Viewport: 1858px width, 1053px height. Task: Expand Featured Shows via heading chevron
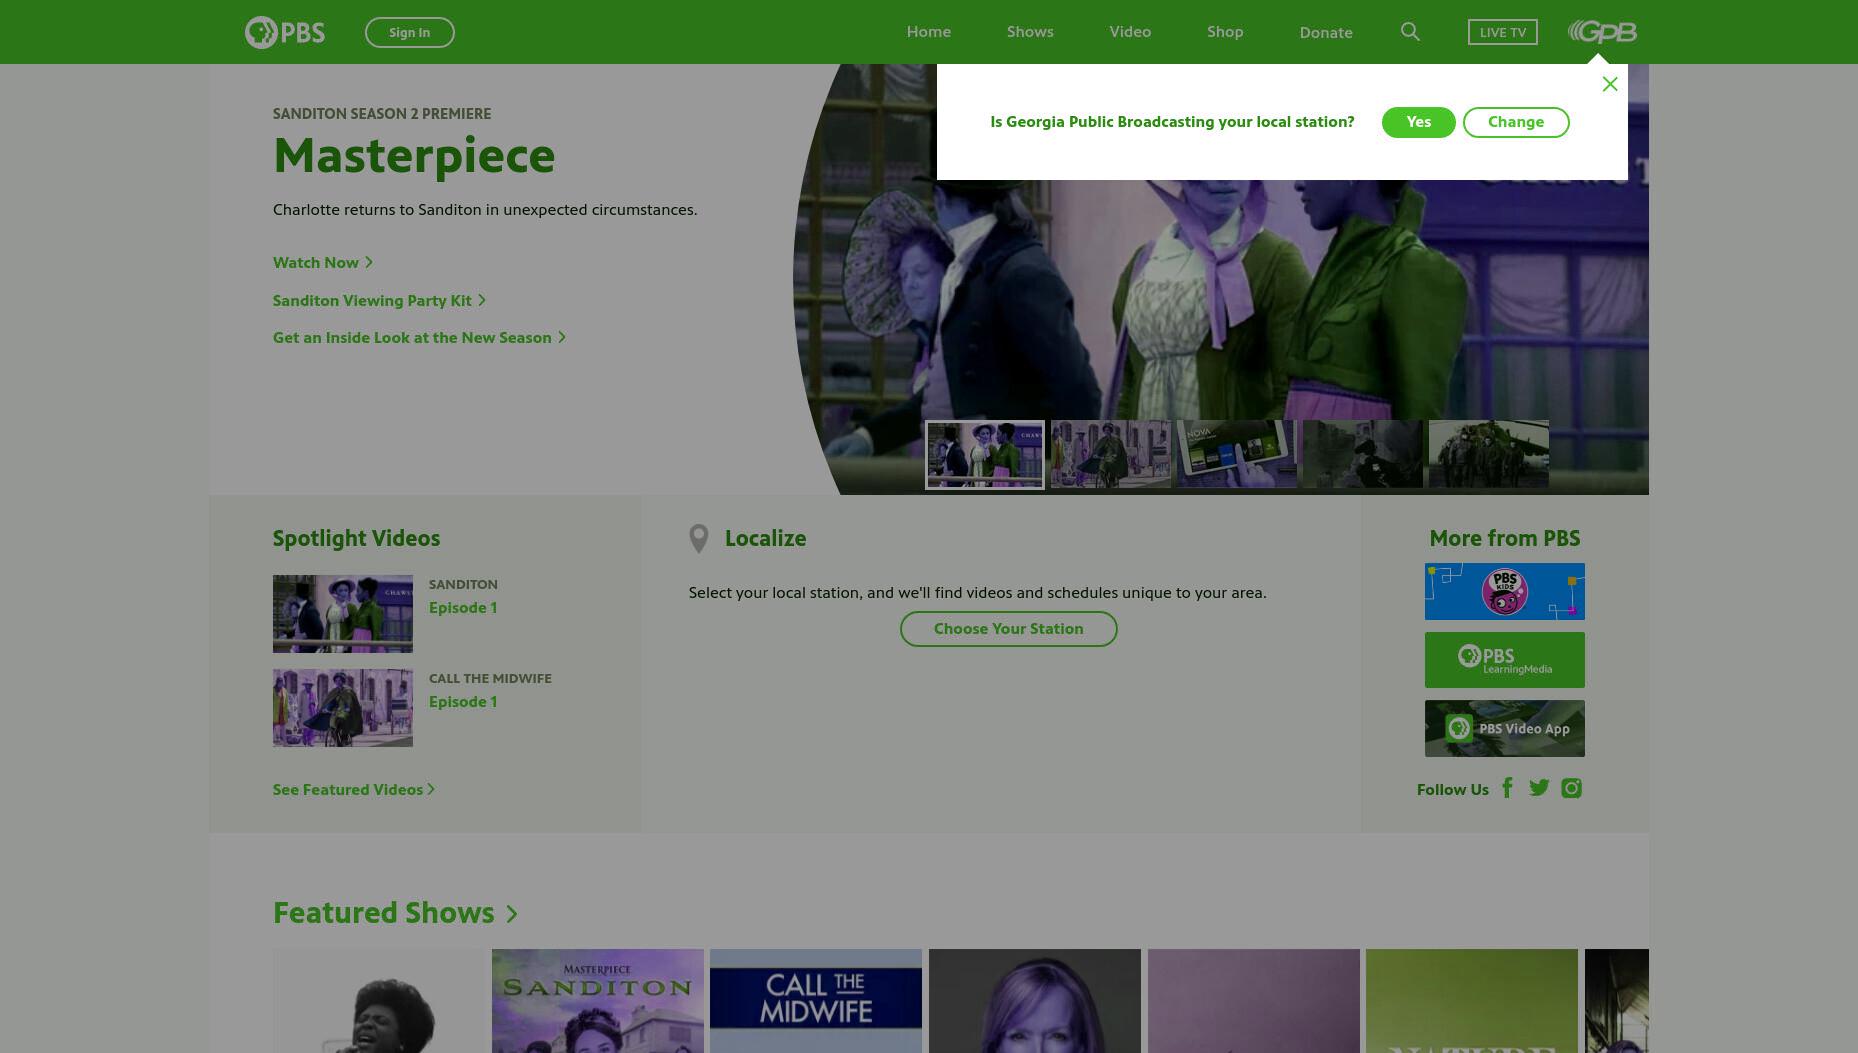[x=511, y=914]
